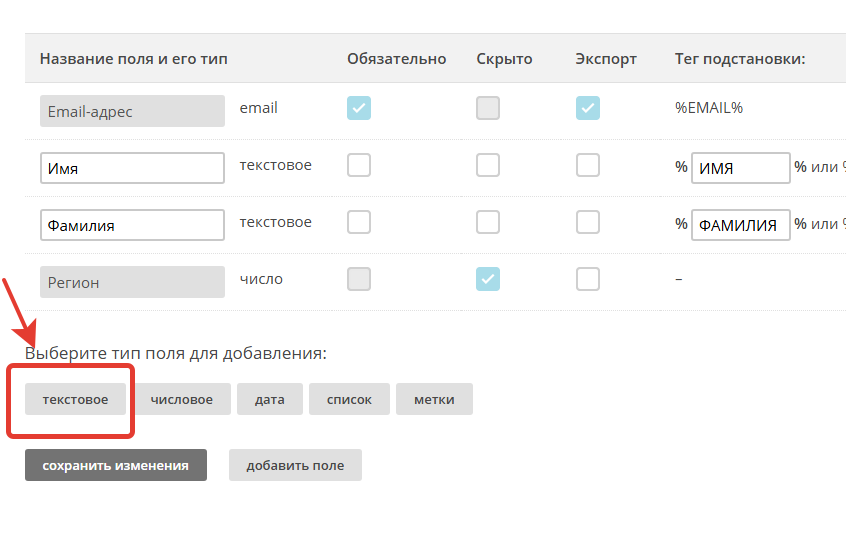Screen dimensions: 846x540
Task: Click the добавить поле button
Action: (x=295, y=465)
